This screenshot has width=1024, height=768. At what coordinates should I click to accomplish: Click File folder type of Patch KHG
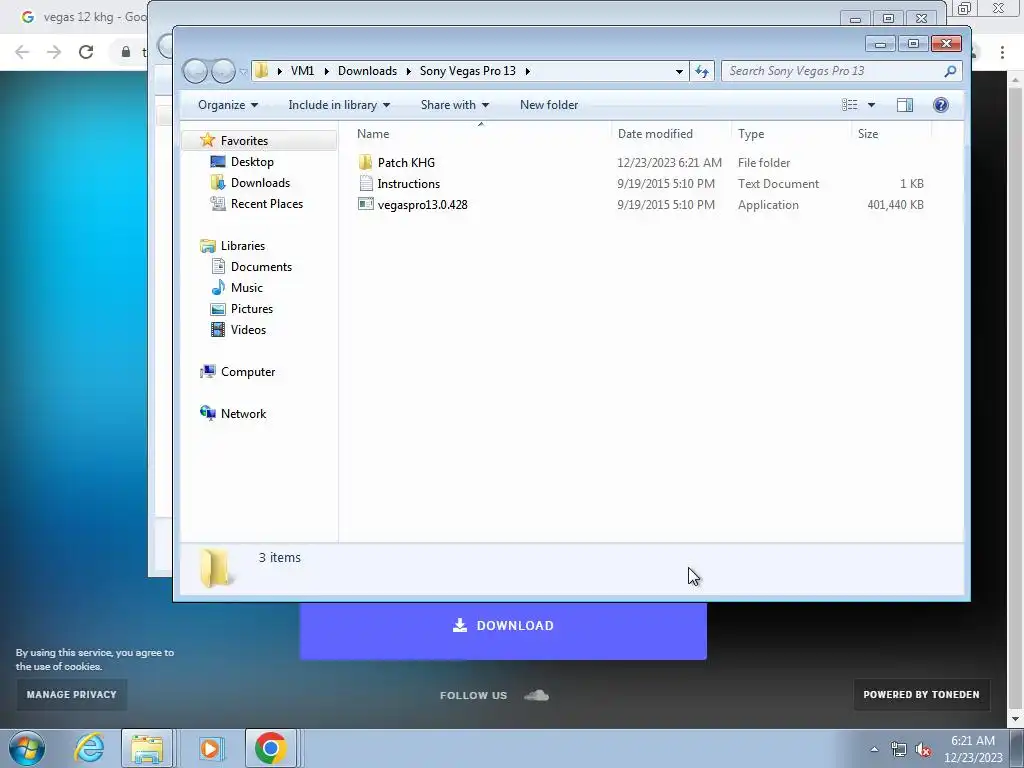[764, 163]
